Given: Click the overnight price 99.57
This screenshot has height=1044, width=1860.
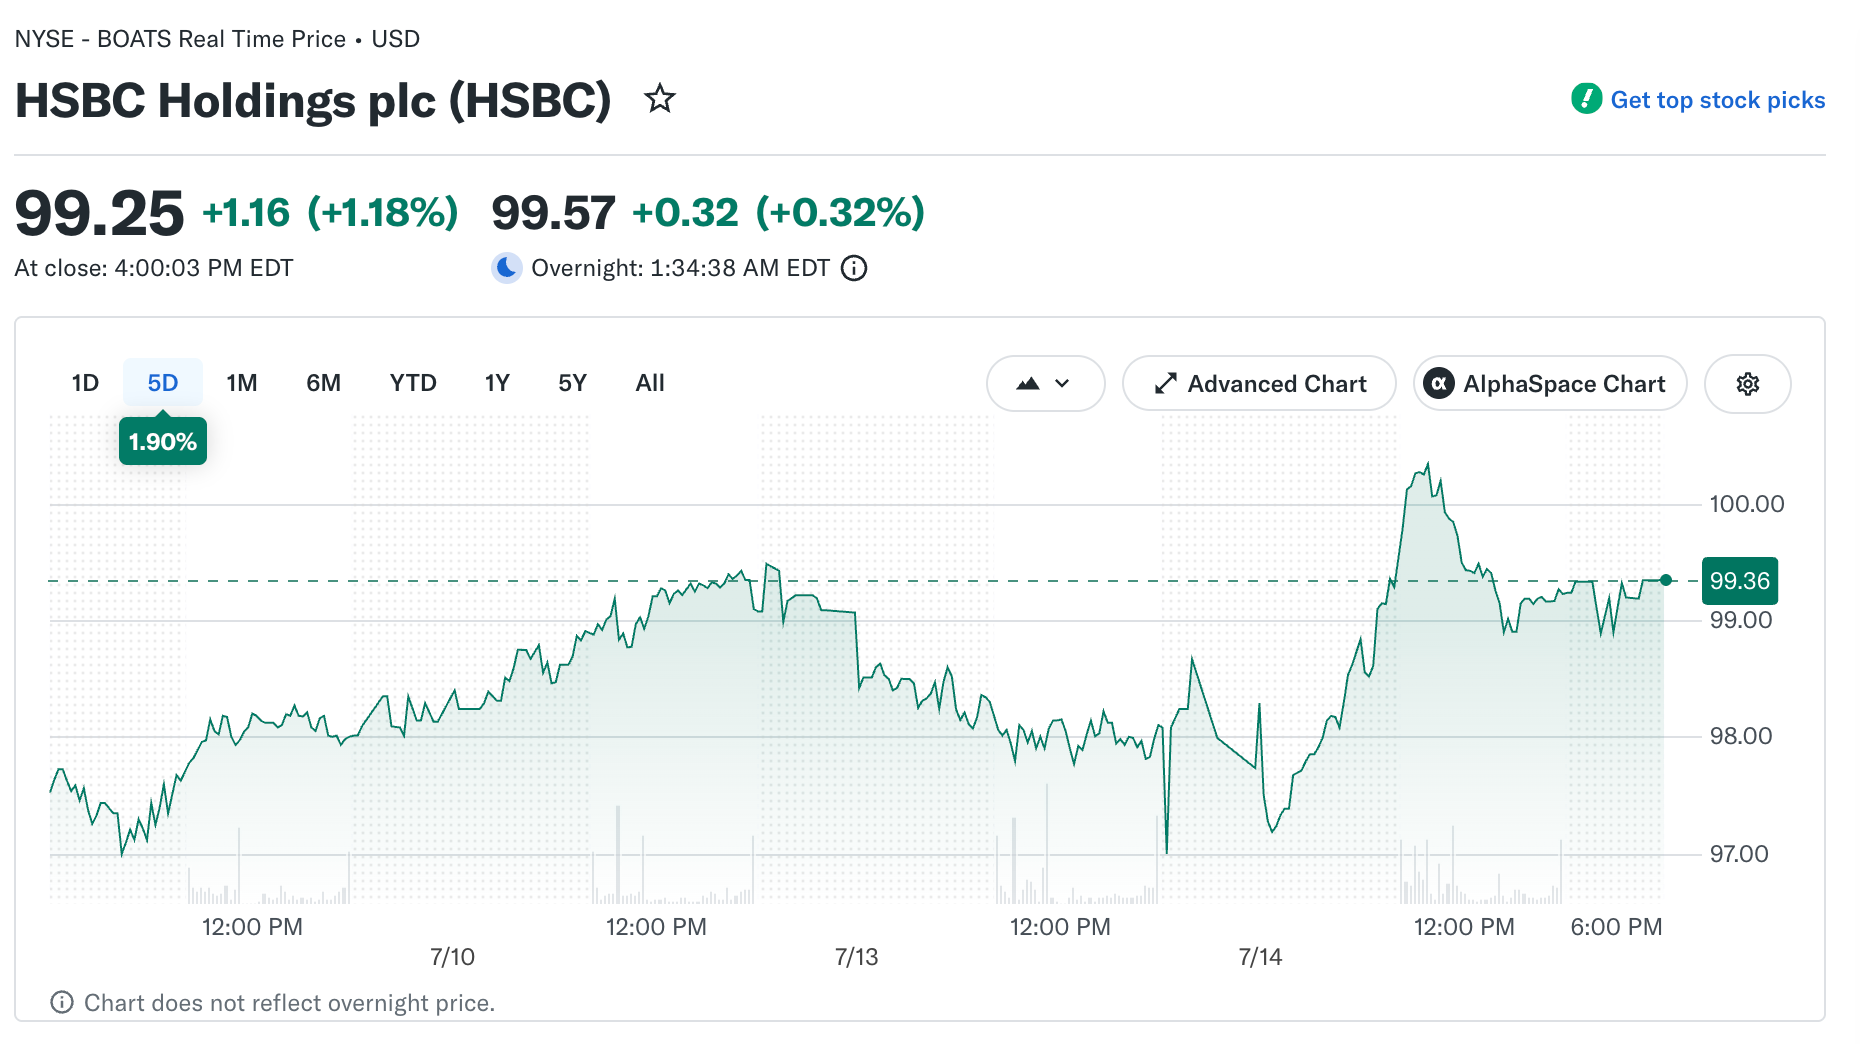Looking at the screenshot, I should (x=553, y=213).
